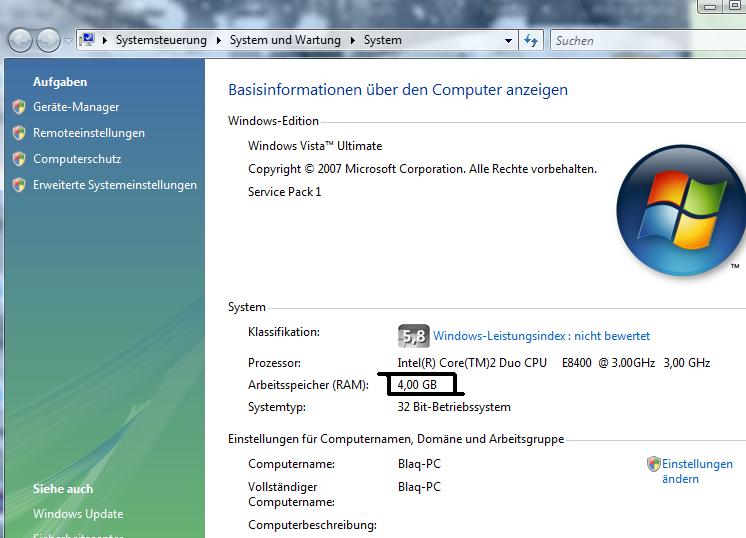Click the Arbeitsspeicher (RAM): label
Viewport: 746px width, 538px height.
308,385
